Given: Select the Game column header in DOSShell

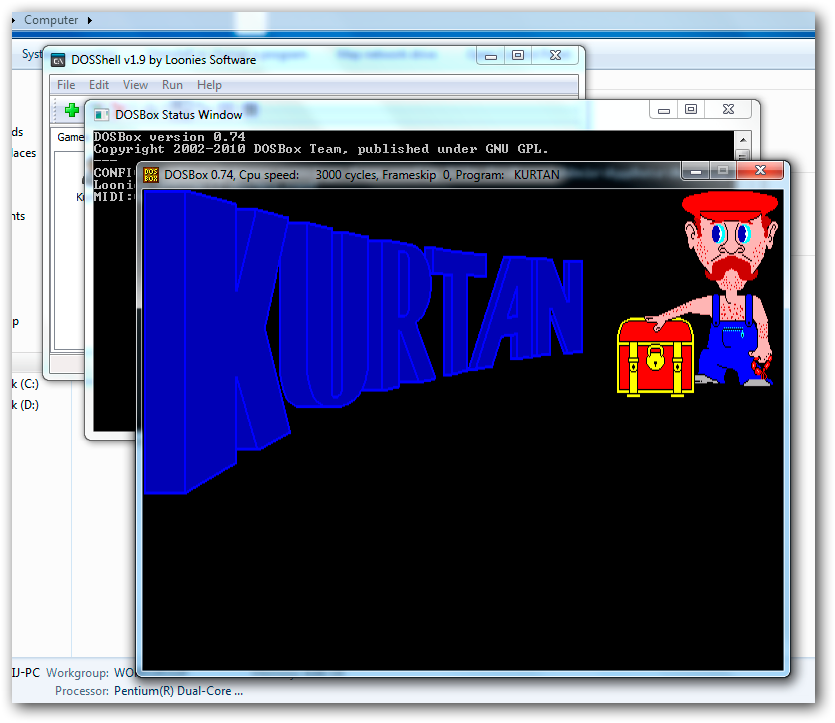Looking at the screenshot, I should point(70,137).
